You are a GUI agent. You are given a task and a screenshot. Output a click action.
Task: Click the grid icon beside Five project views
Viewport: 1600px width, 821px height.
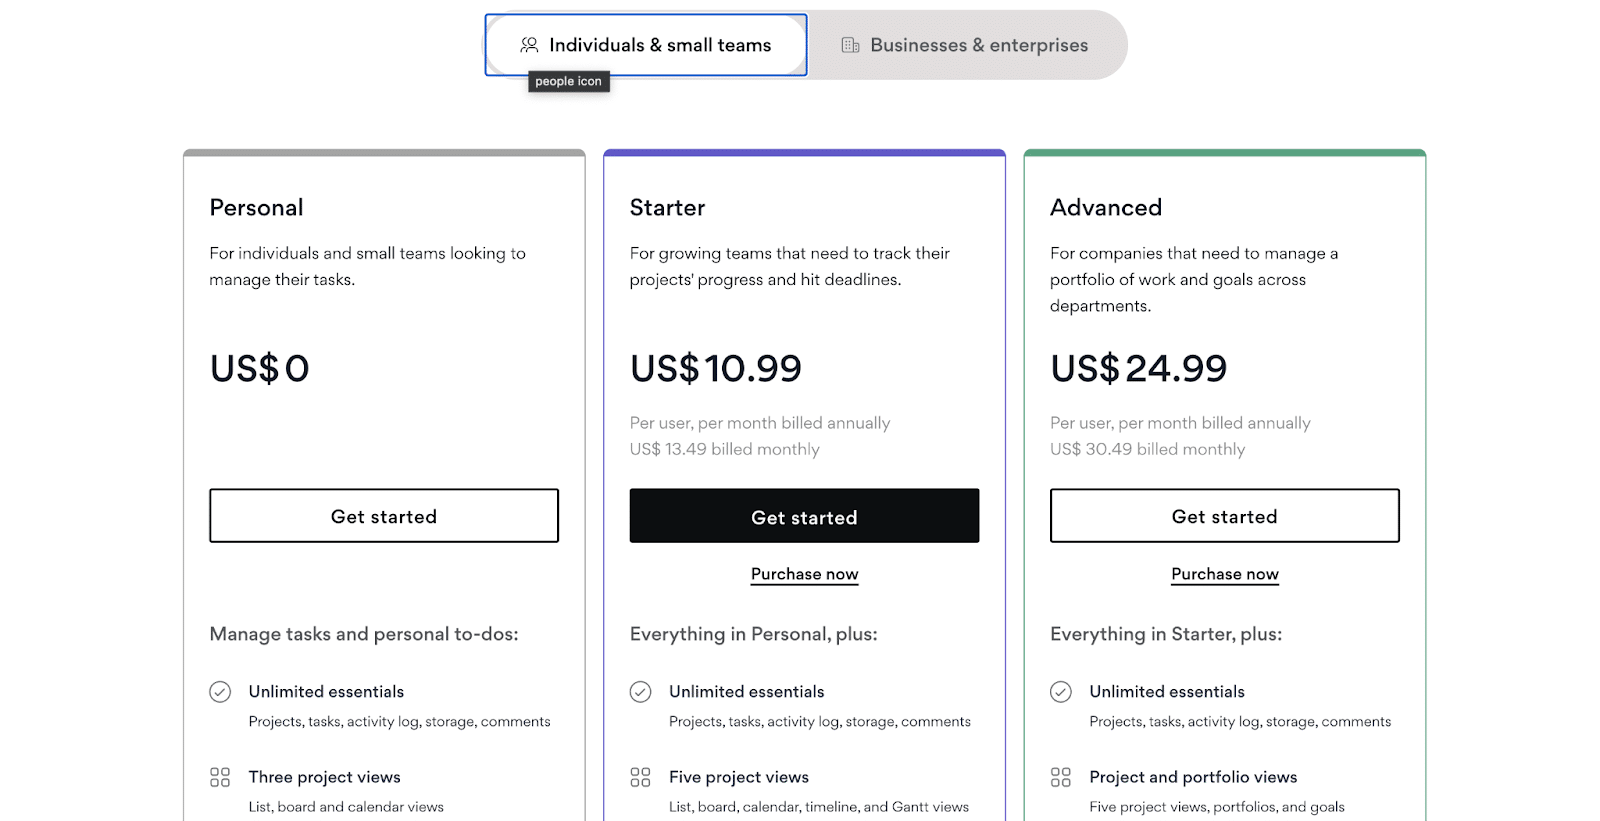click(x=641, y=777)
